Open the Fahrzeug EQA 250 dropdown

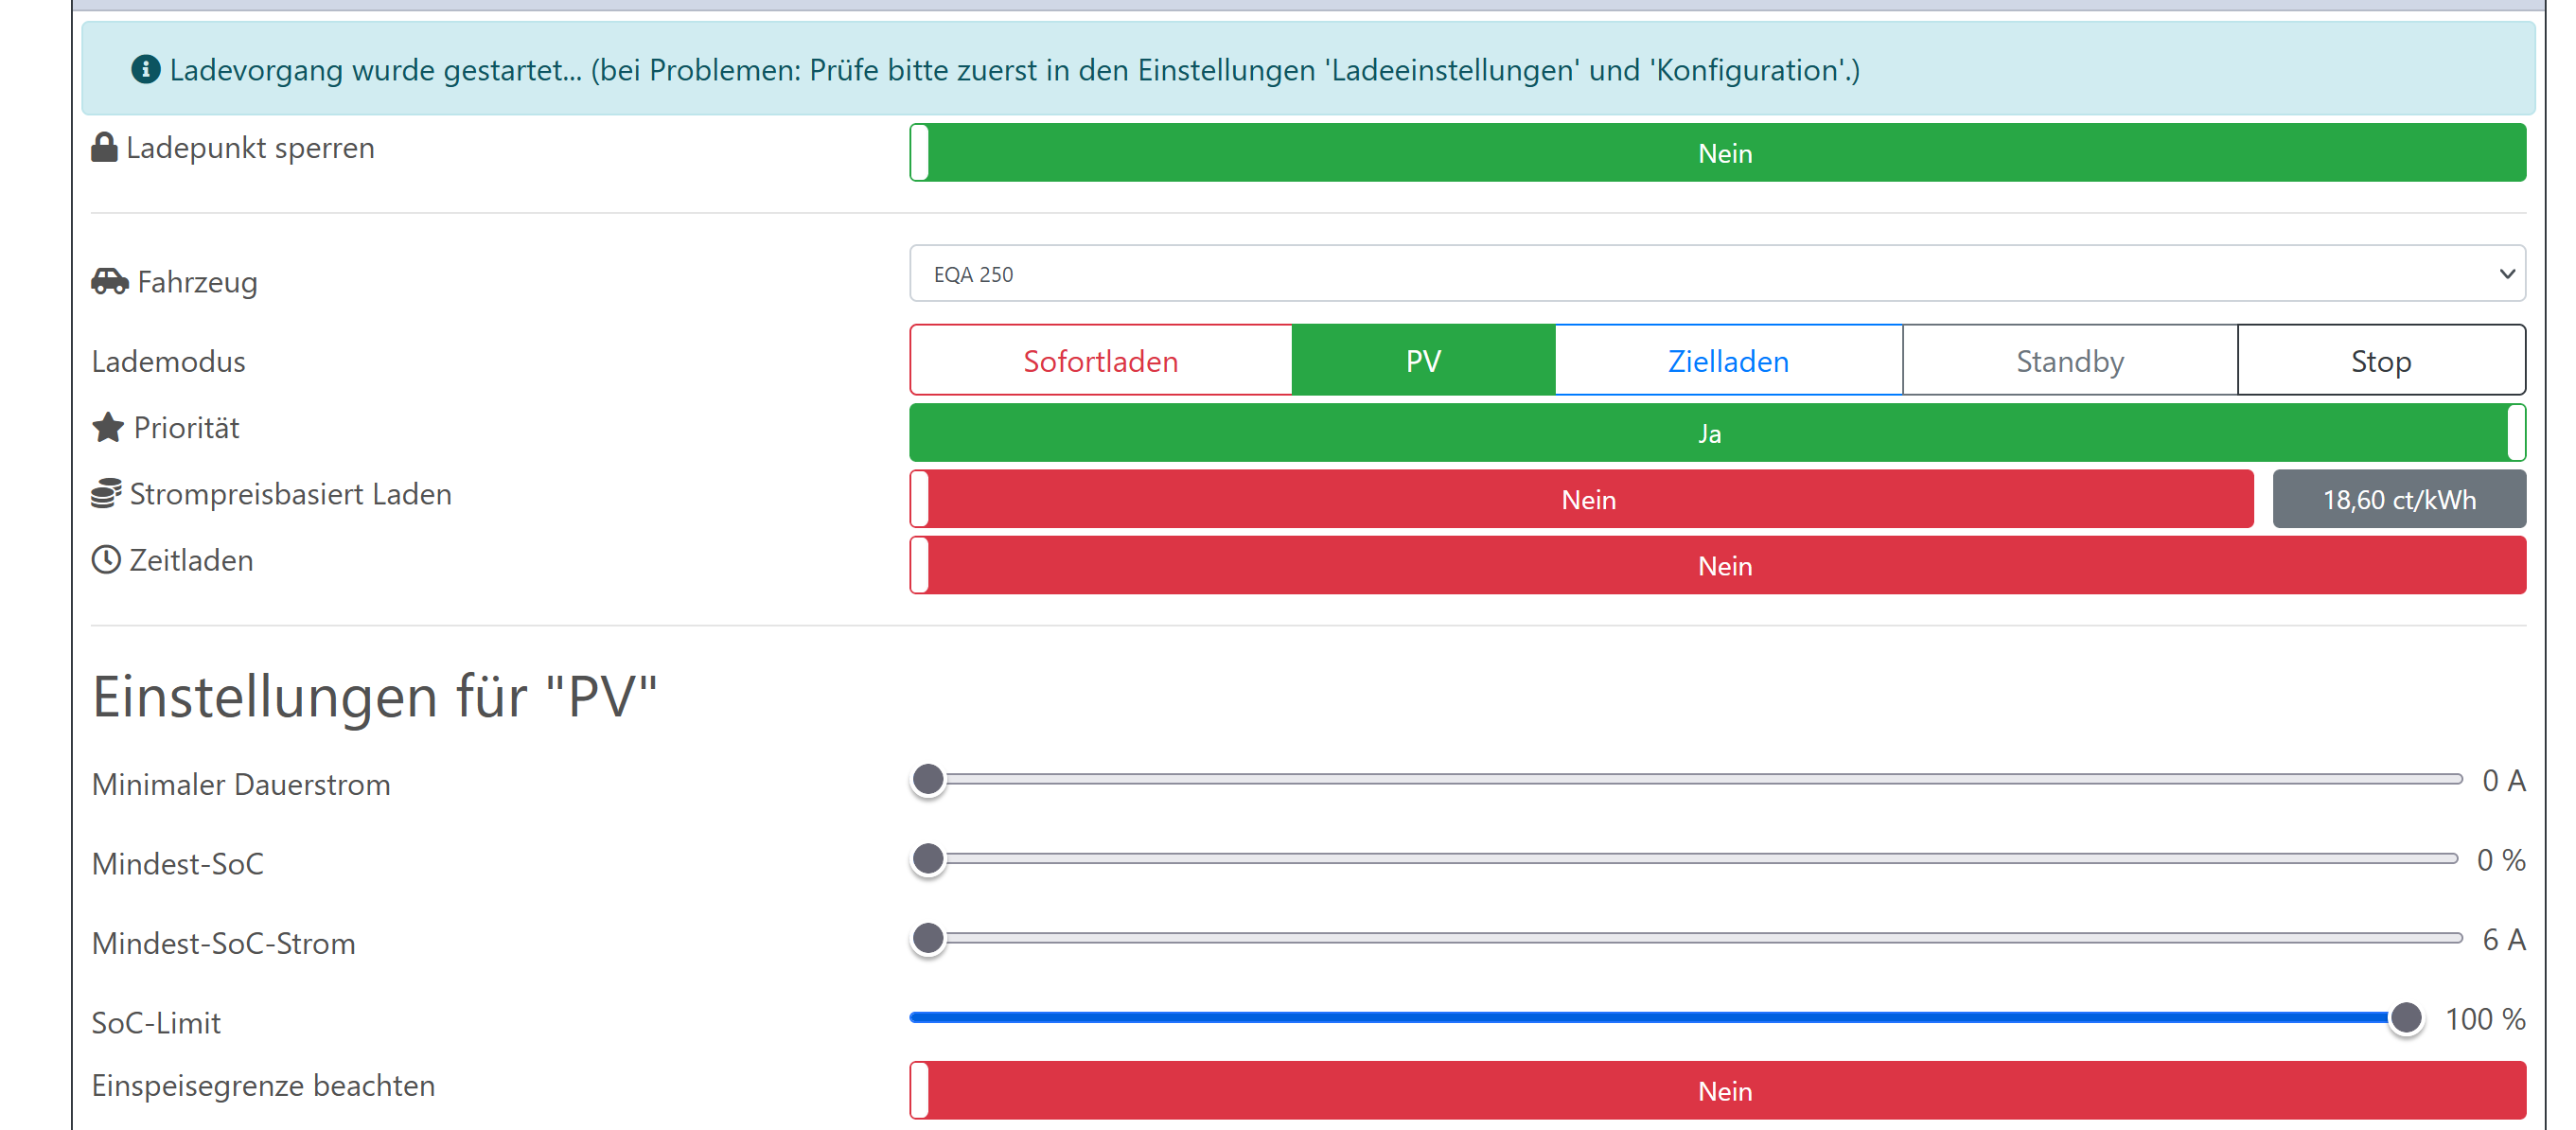pyautogui.click(x=1700, y=274)
